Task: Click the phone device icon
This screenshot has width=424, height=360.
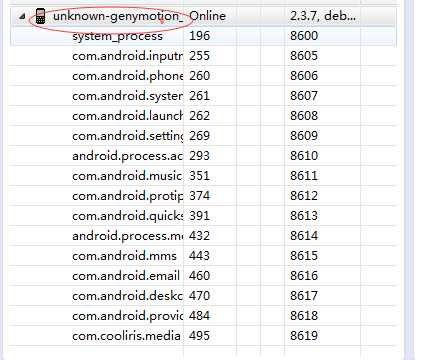Action: tap(40, 16)
